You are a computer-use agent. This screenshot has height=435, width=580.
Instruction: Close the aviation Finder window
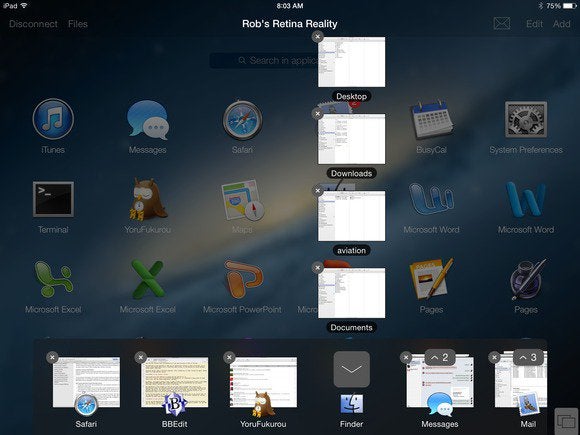(317, 190)
